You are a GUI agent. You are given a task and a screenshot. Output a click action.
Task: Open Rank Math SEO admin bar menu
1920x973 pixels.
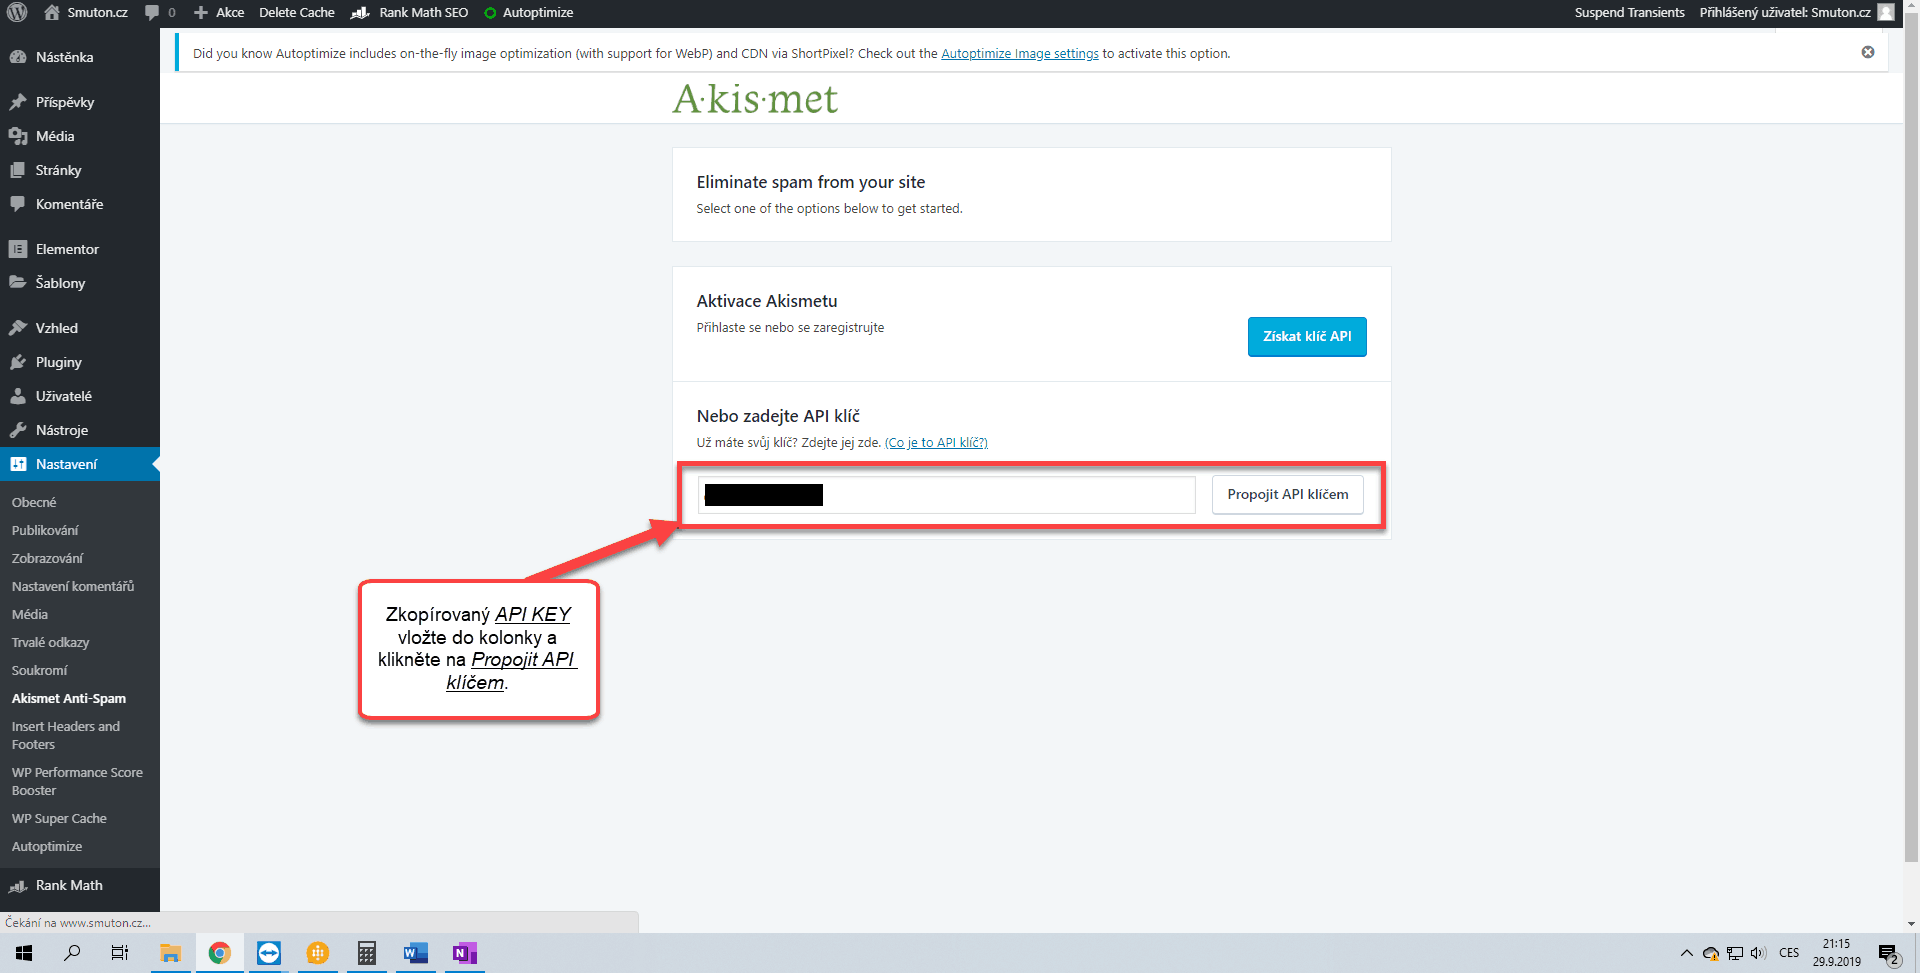tap(410, 12)
